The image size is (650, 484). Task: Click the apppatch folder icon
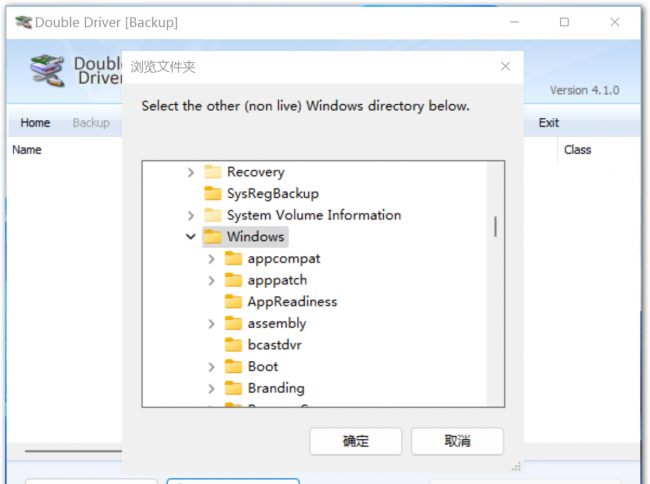[233, 280]
